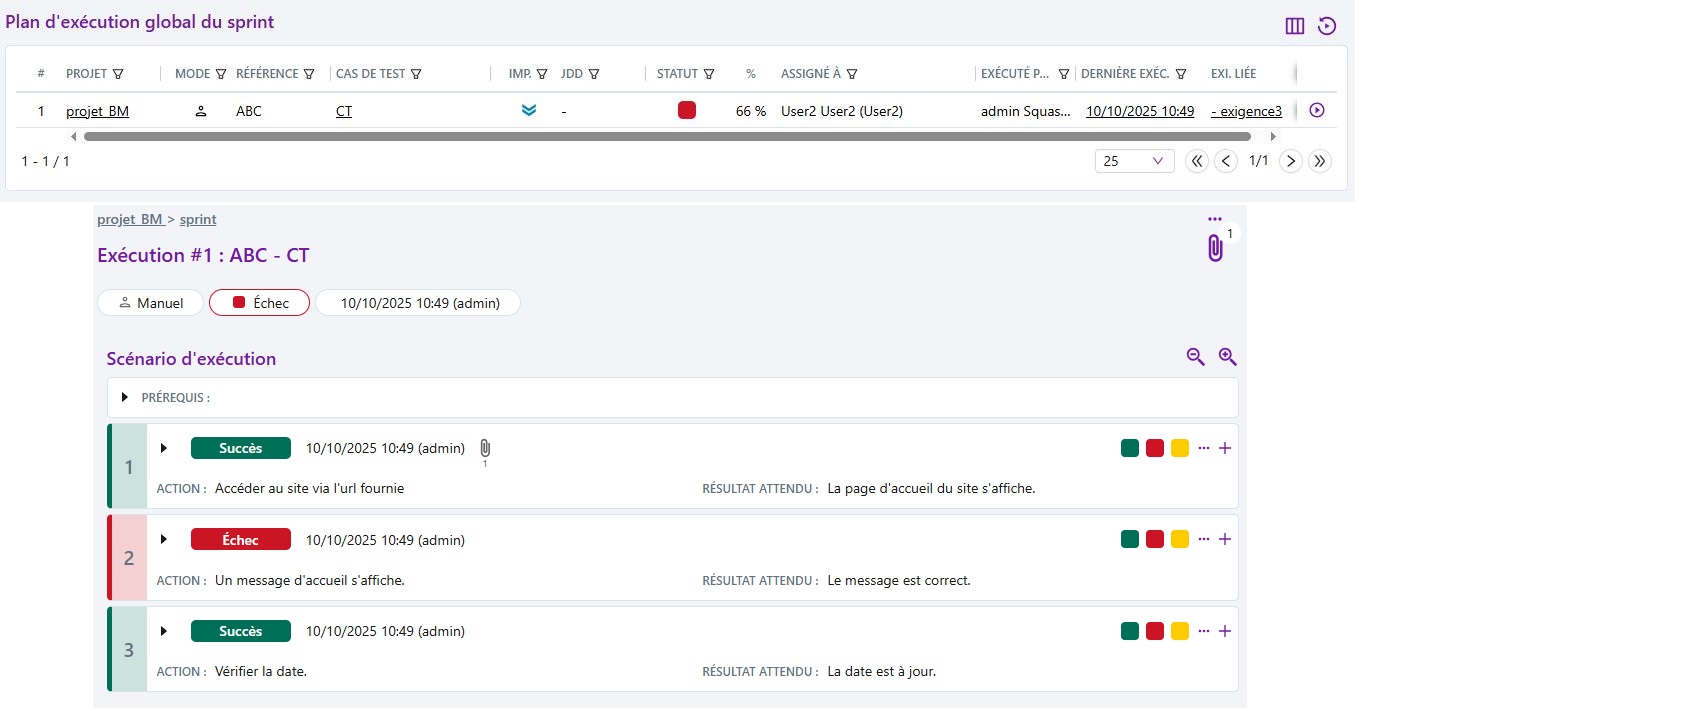Click the zoom in magnifier icon
Viewport: 1696px width, 711px height.
coord(1228,357)
